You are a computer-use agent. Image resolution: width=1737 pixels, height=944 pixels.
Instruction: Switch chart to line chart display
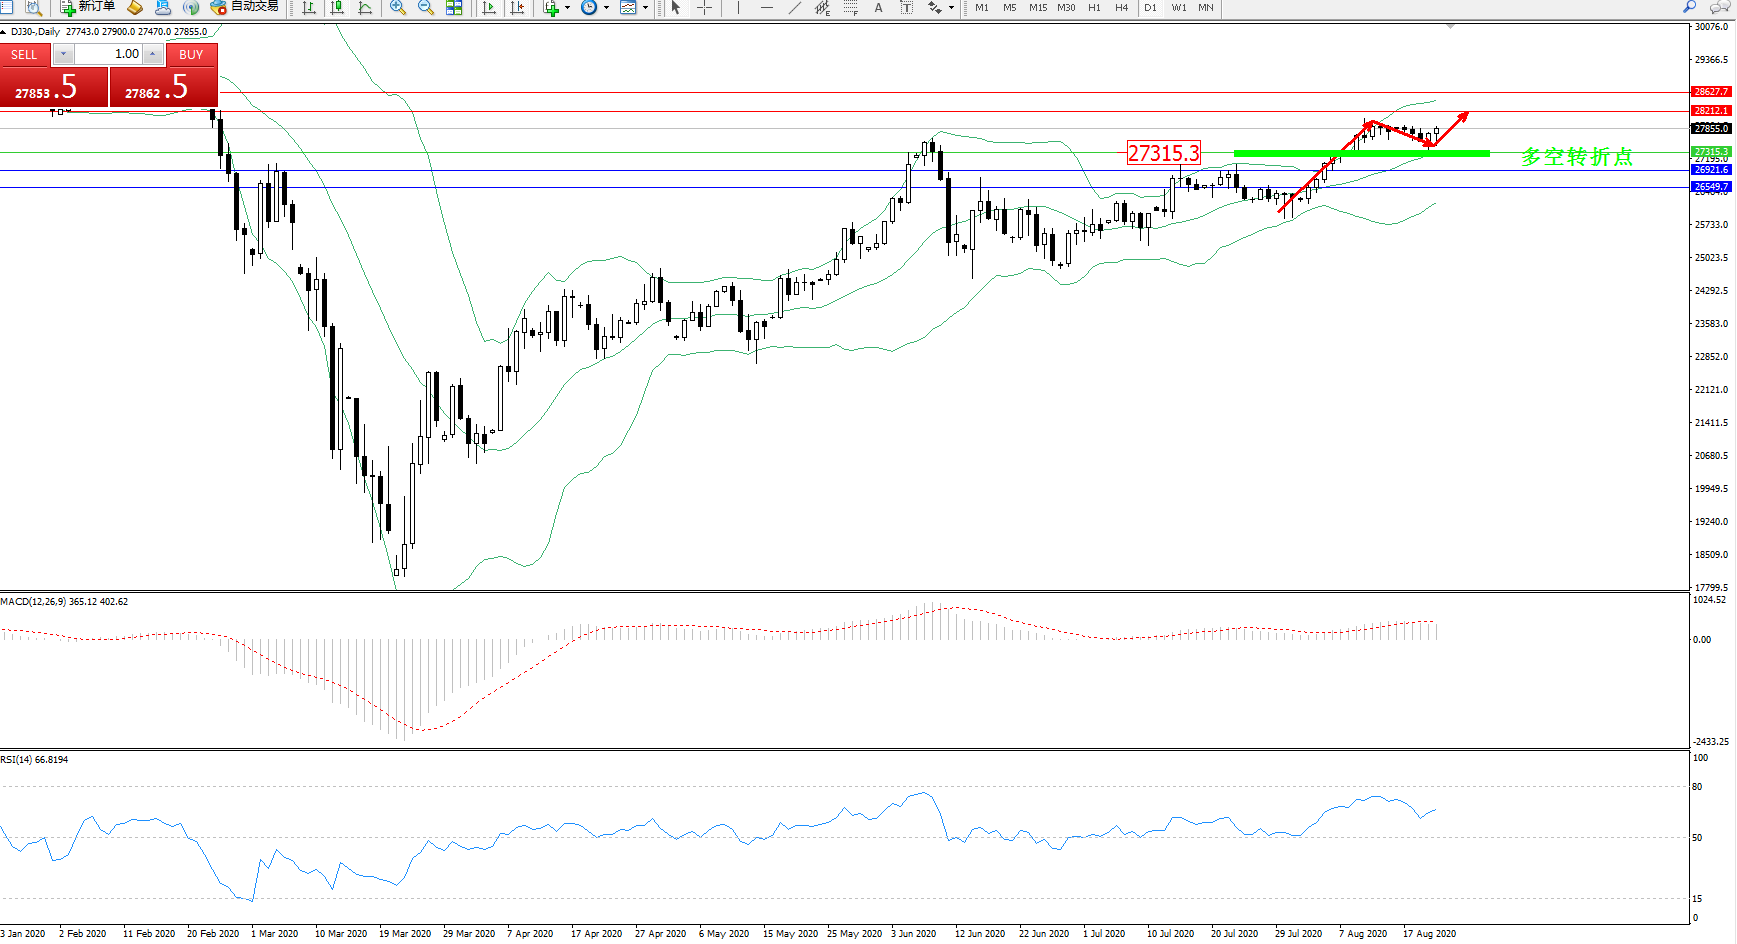tap(365, 8)
